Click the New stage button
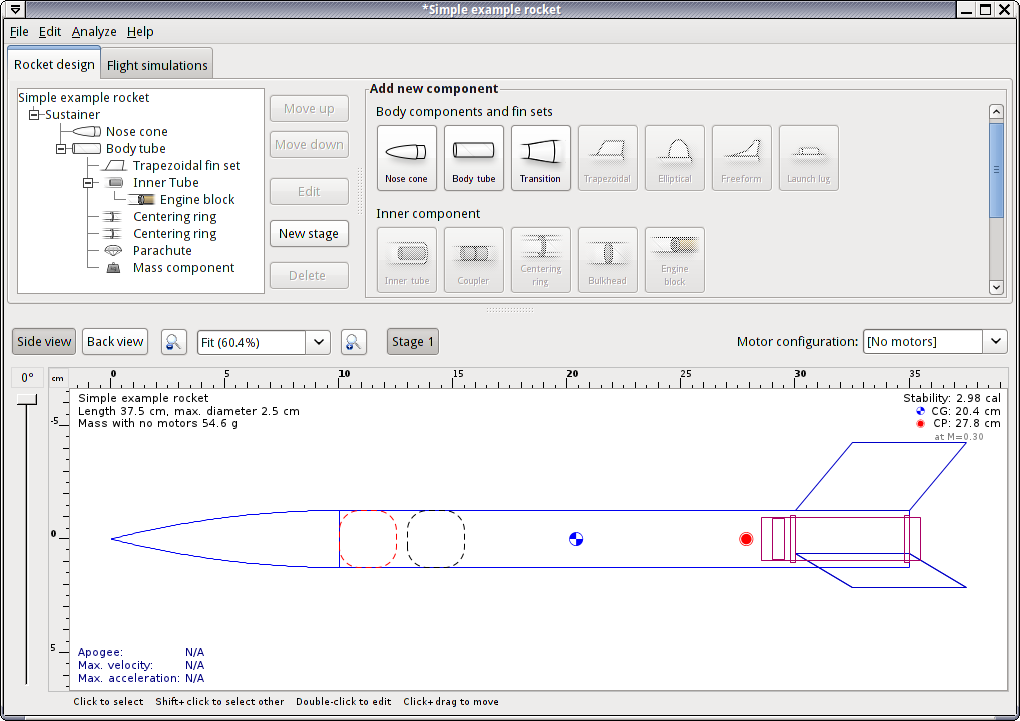Screen dimensions: 1020x721 [309, 234]
